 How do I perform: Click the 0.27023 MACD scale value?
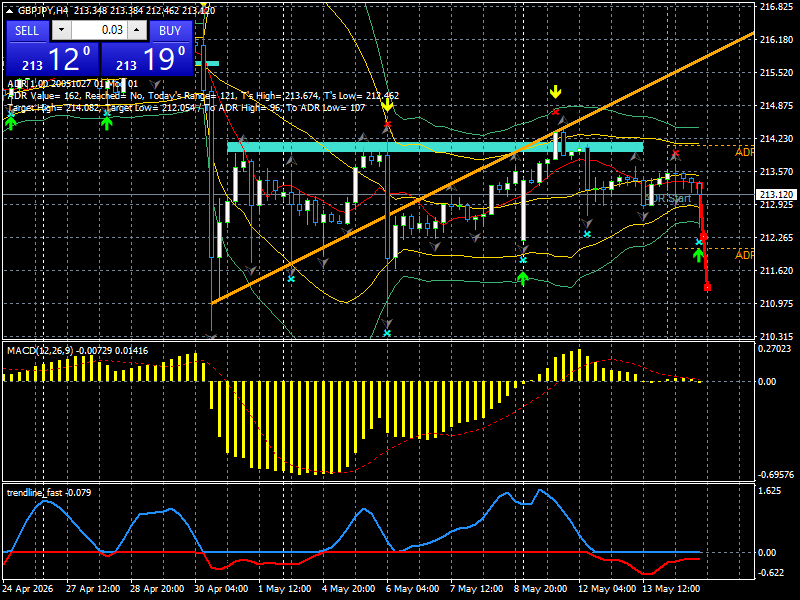point(775,349)
